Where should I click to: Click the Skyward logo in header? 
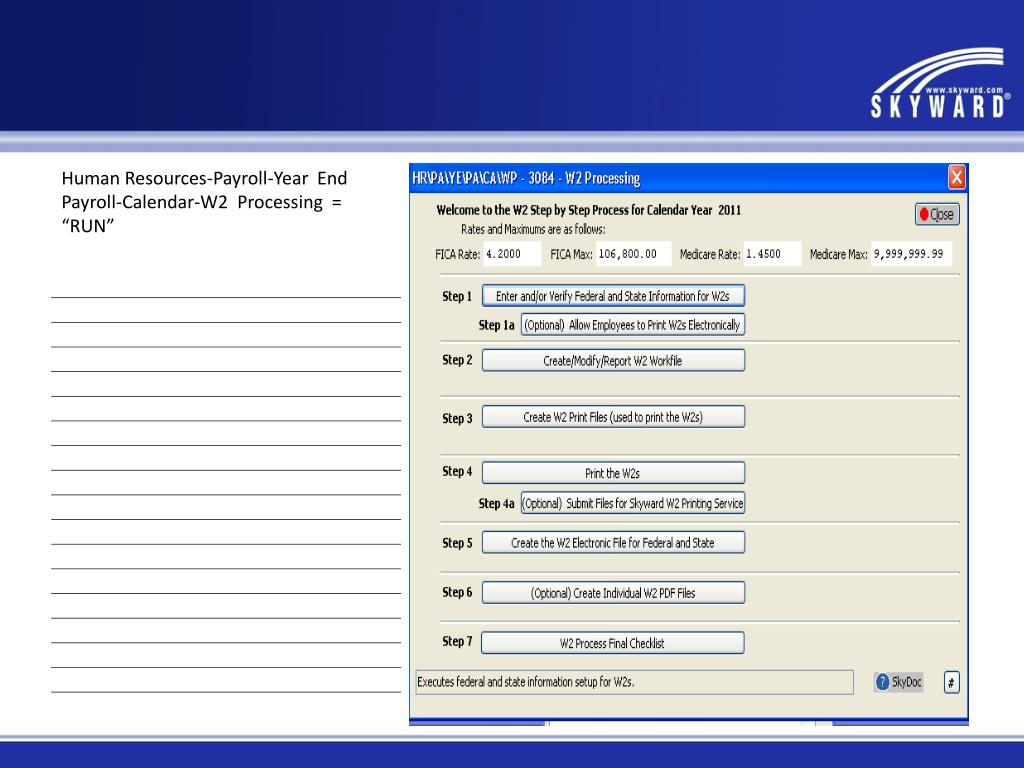point(940,83)
